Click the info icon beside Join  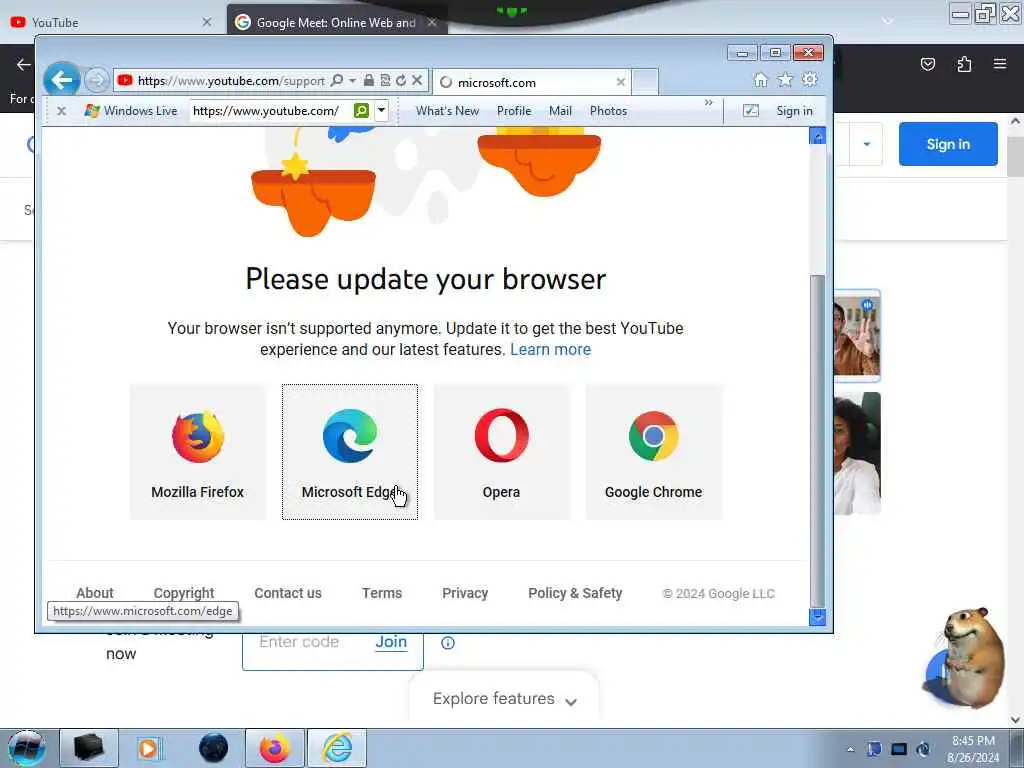coord(448,643)
